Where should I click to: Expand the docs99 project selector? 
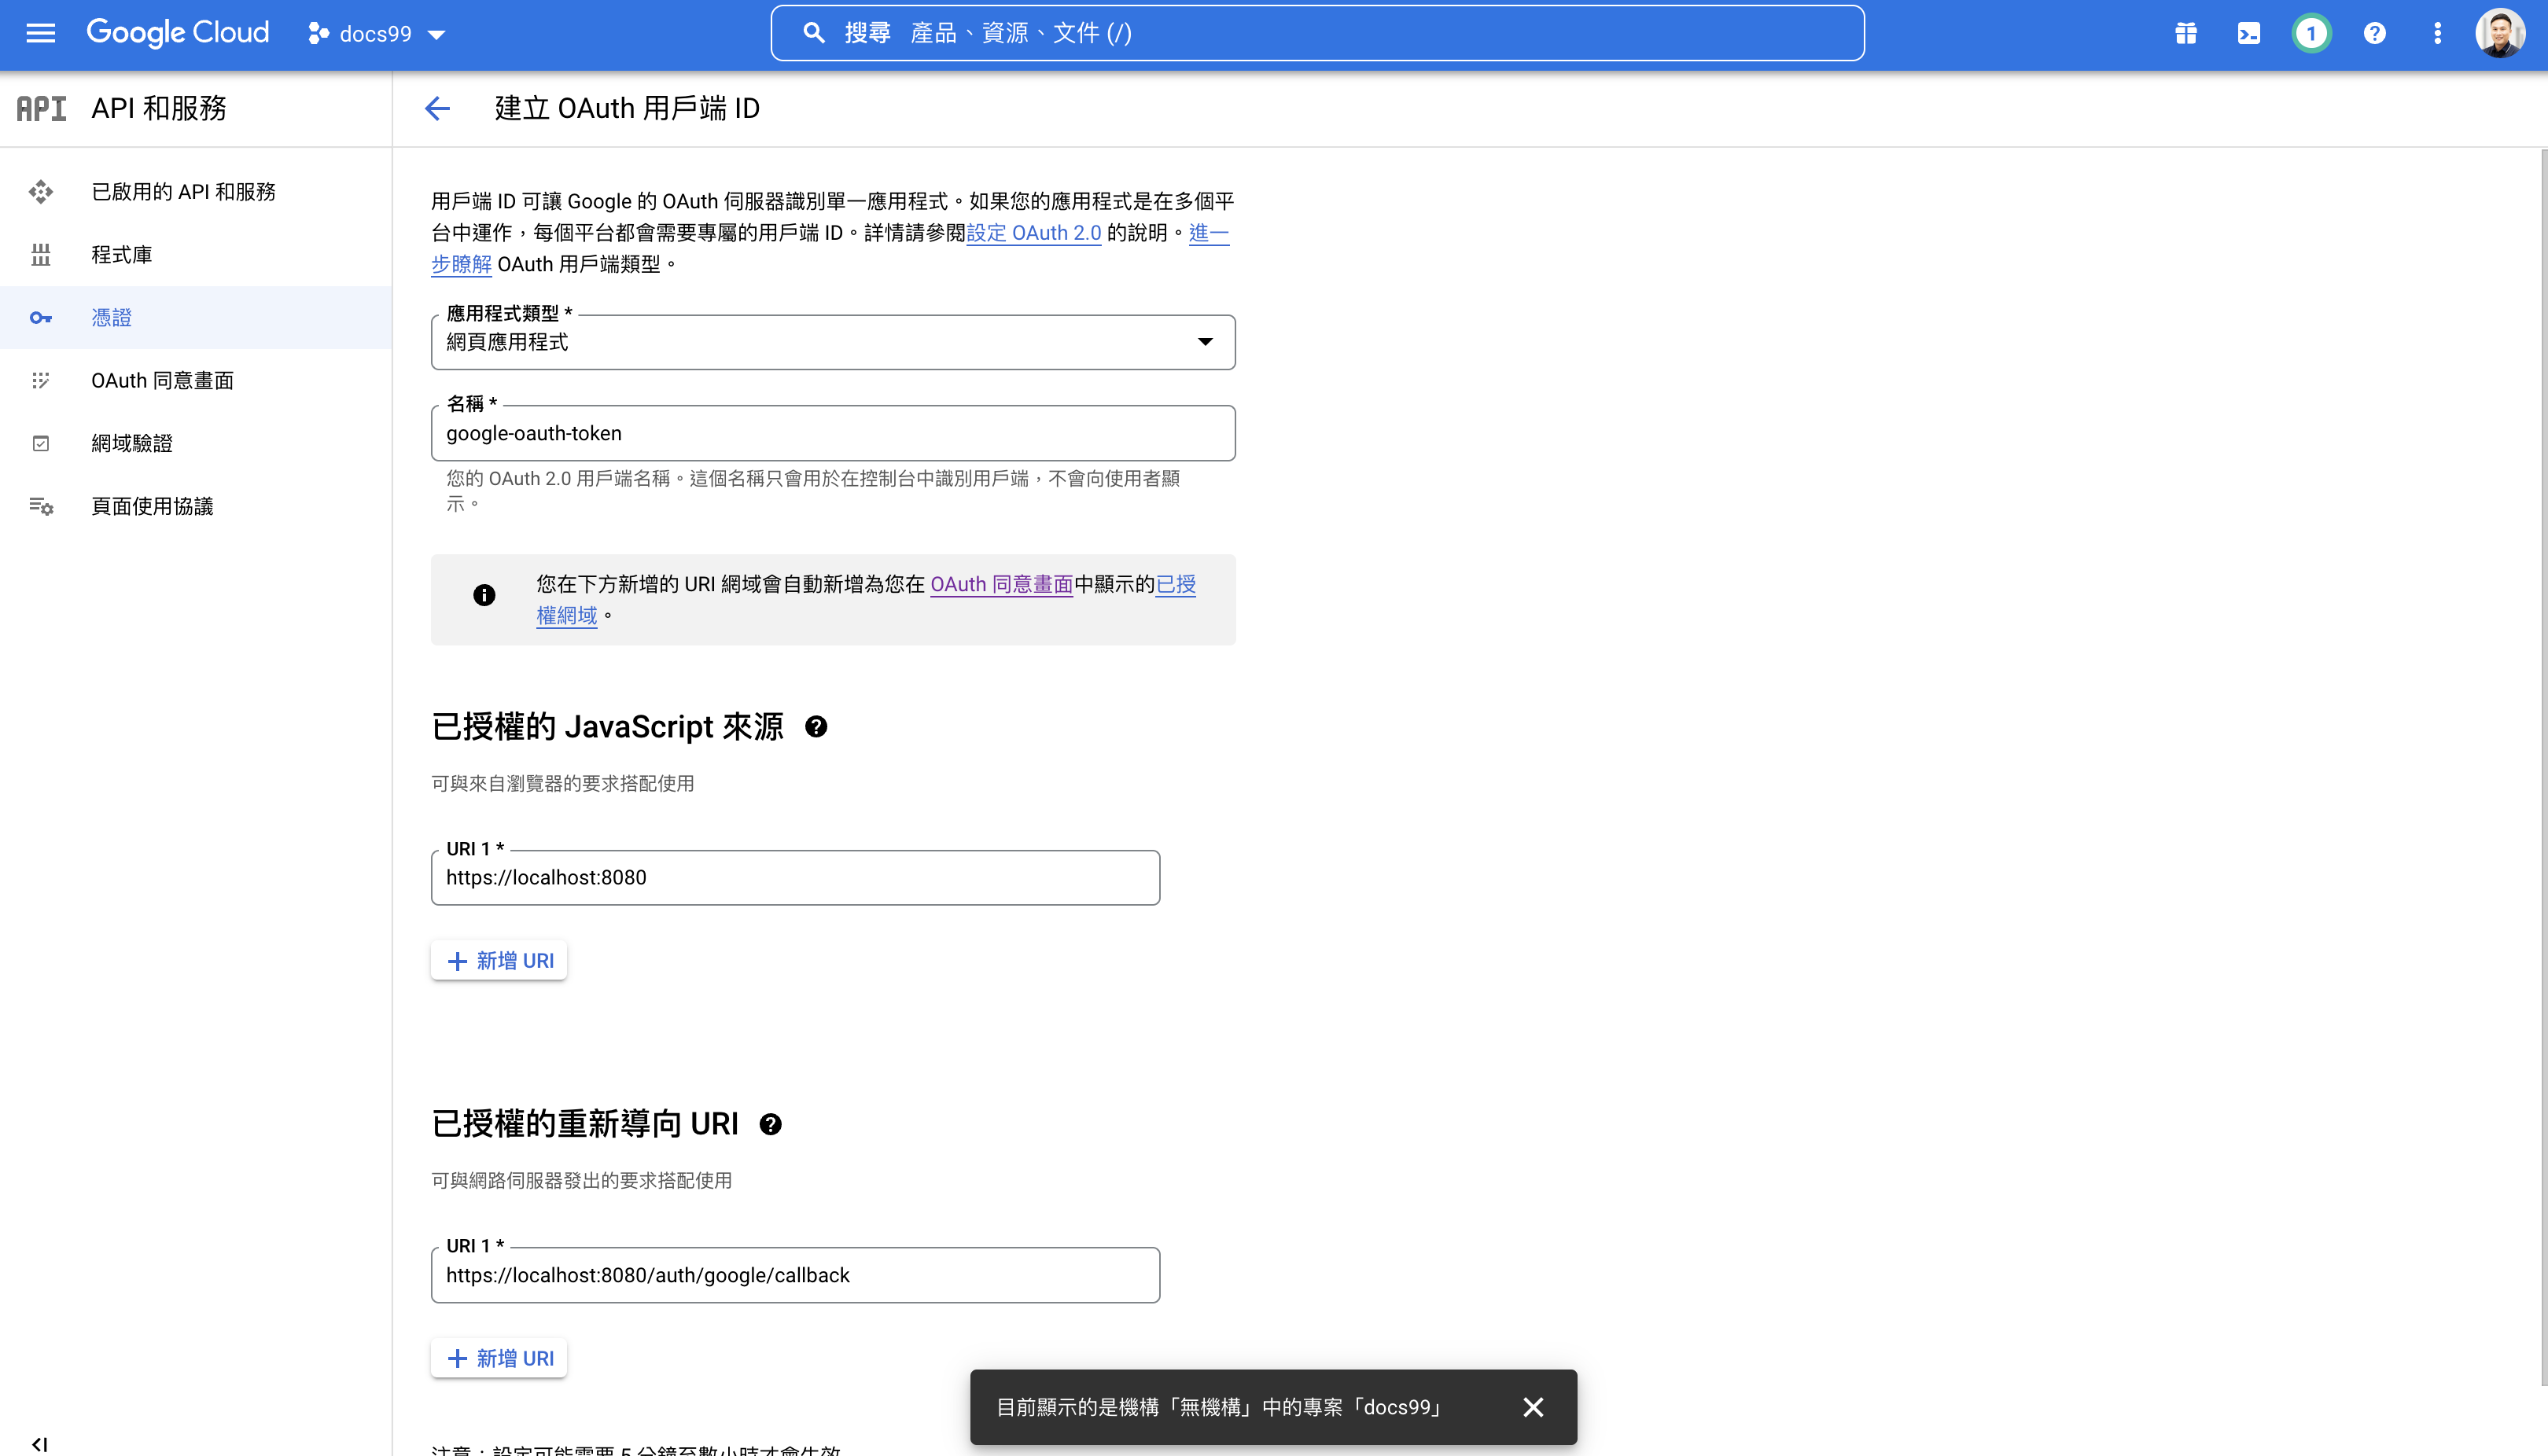[376, 34]
